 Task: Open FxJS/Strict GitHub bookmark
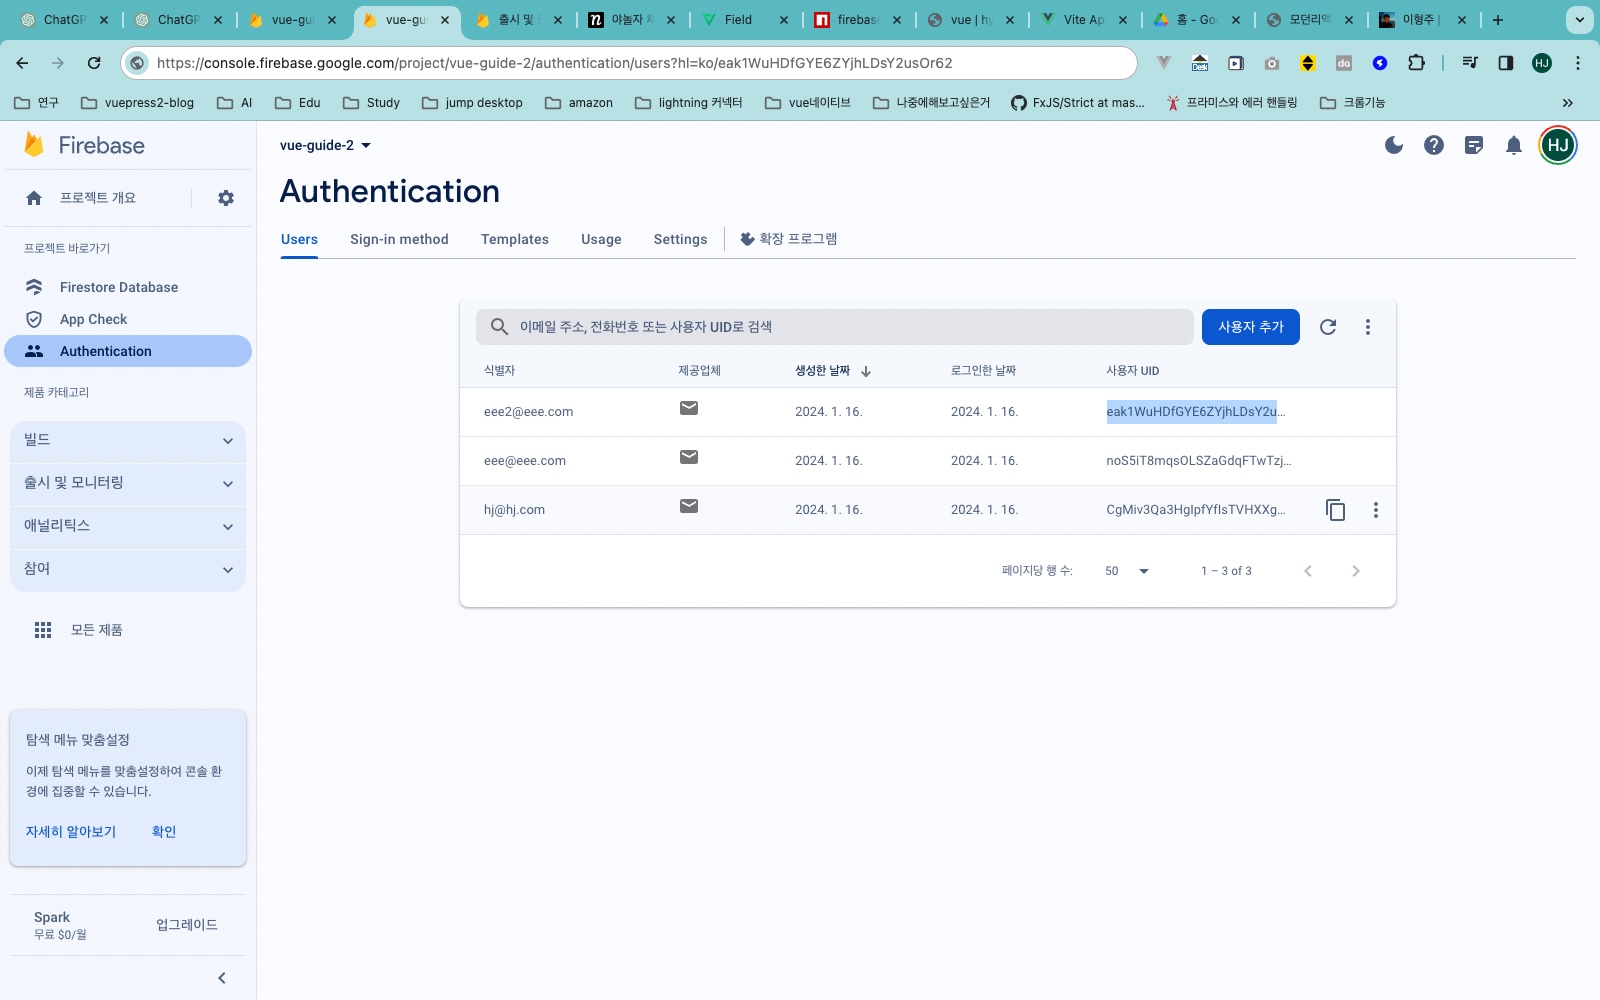pyautogui.click(x=1078, y=103)
